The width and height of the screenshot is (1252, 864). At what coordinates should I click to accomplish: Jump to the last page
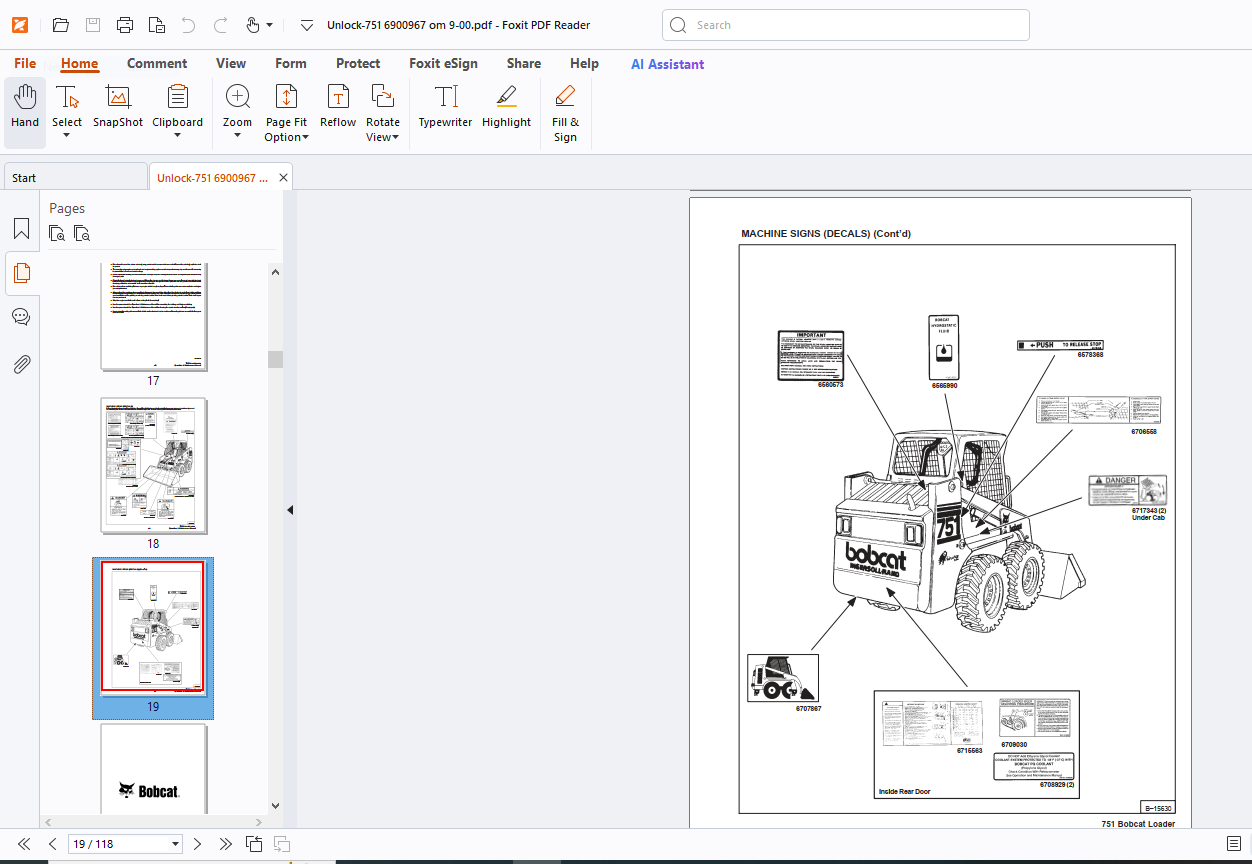coord(226,844)
